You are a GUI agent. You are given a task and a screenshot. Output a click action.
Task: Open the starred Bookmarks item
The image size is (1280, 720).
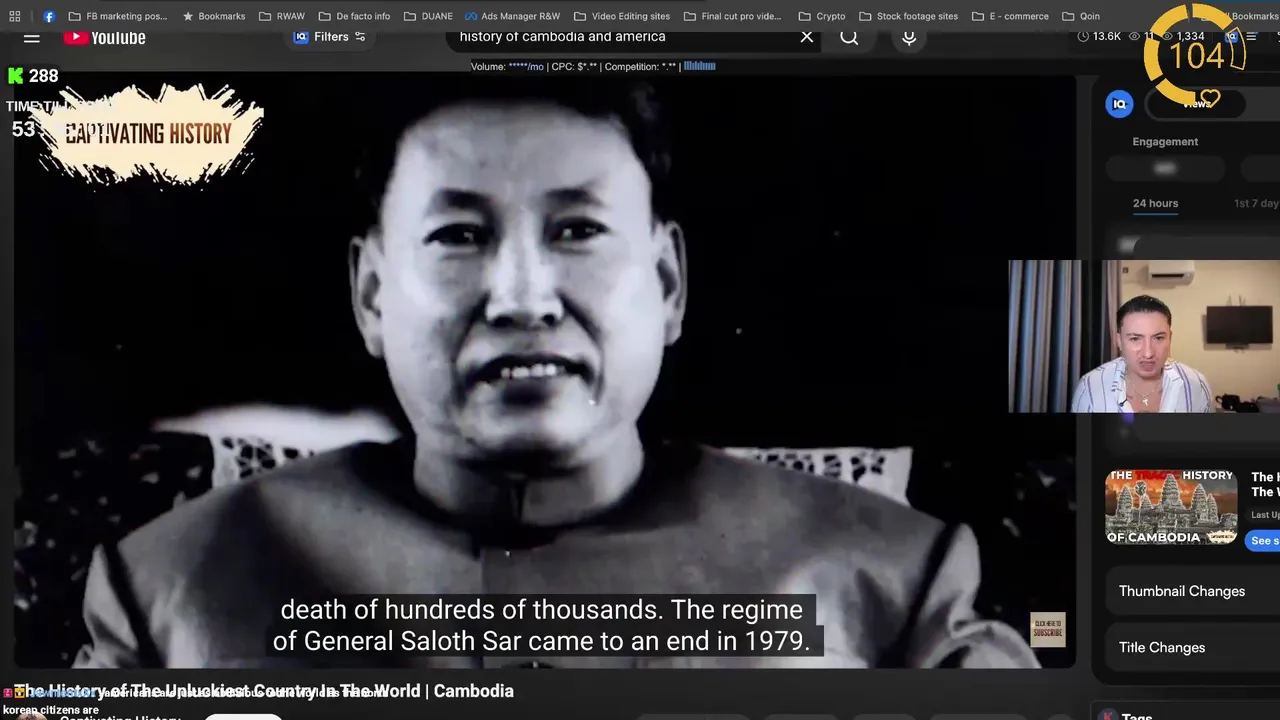214,16
